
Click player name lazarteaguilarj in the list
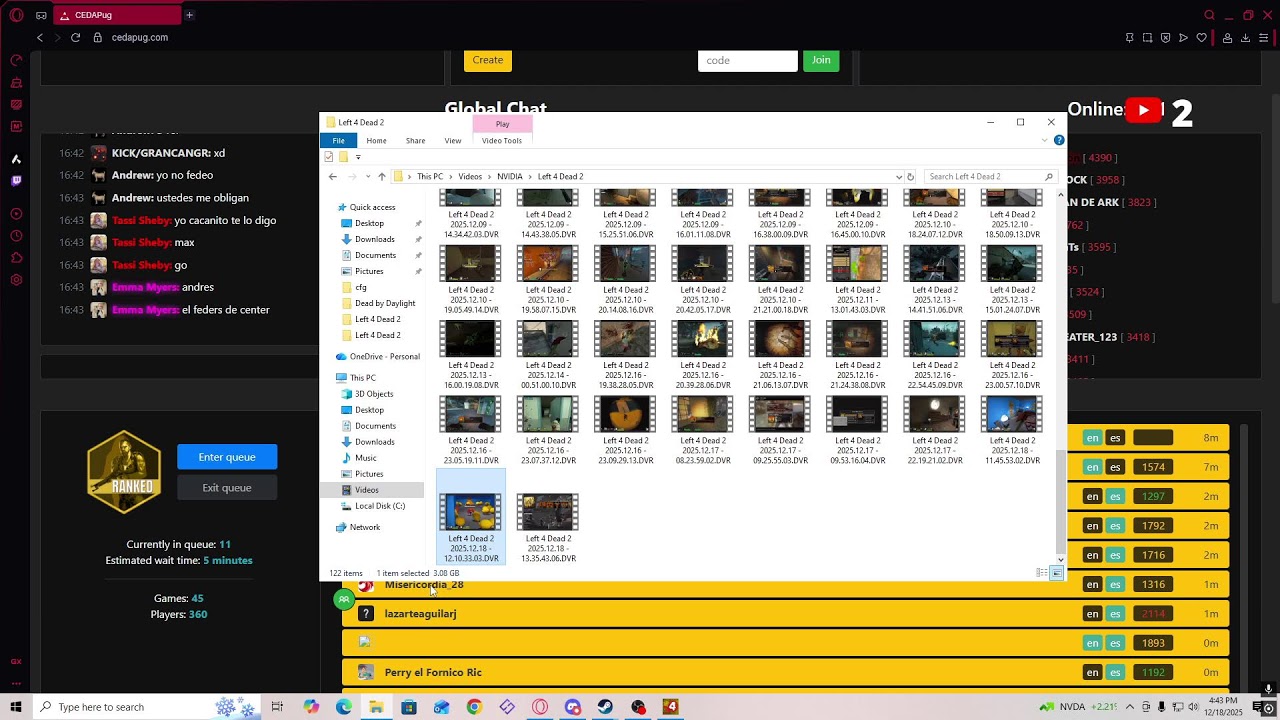420,614
